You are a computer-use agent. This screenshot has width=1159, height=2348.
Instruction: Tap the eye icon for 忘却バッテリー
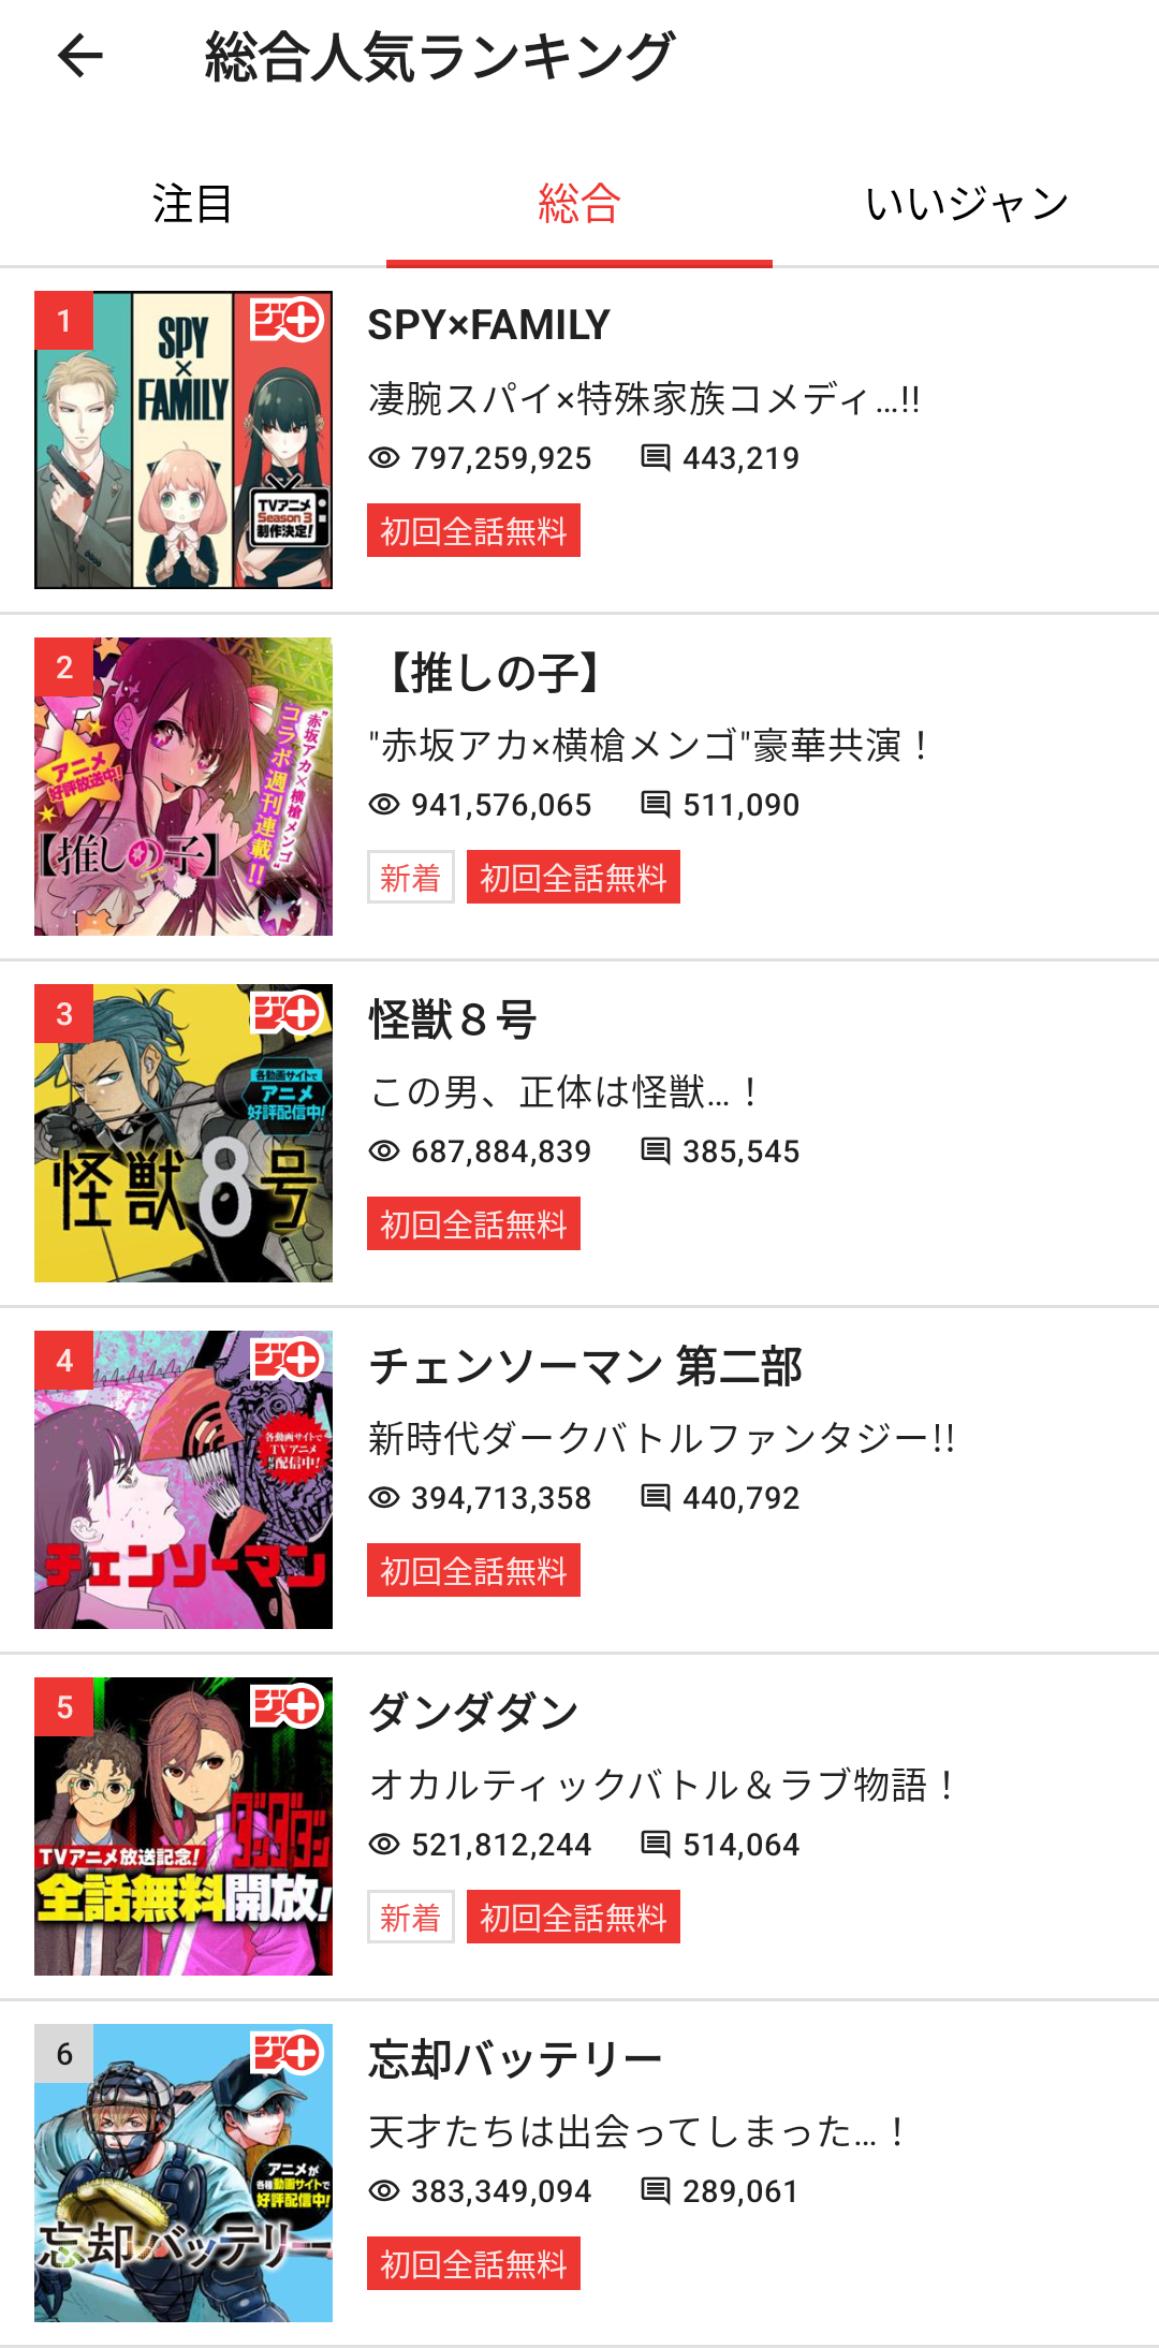point(384,2191)
